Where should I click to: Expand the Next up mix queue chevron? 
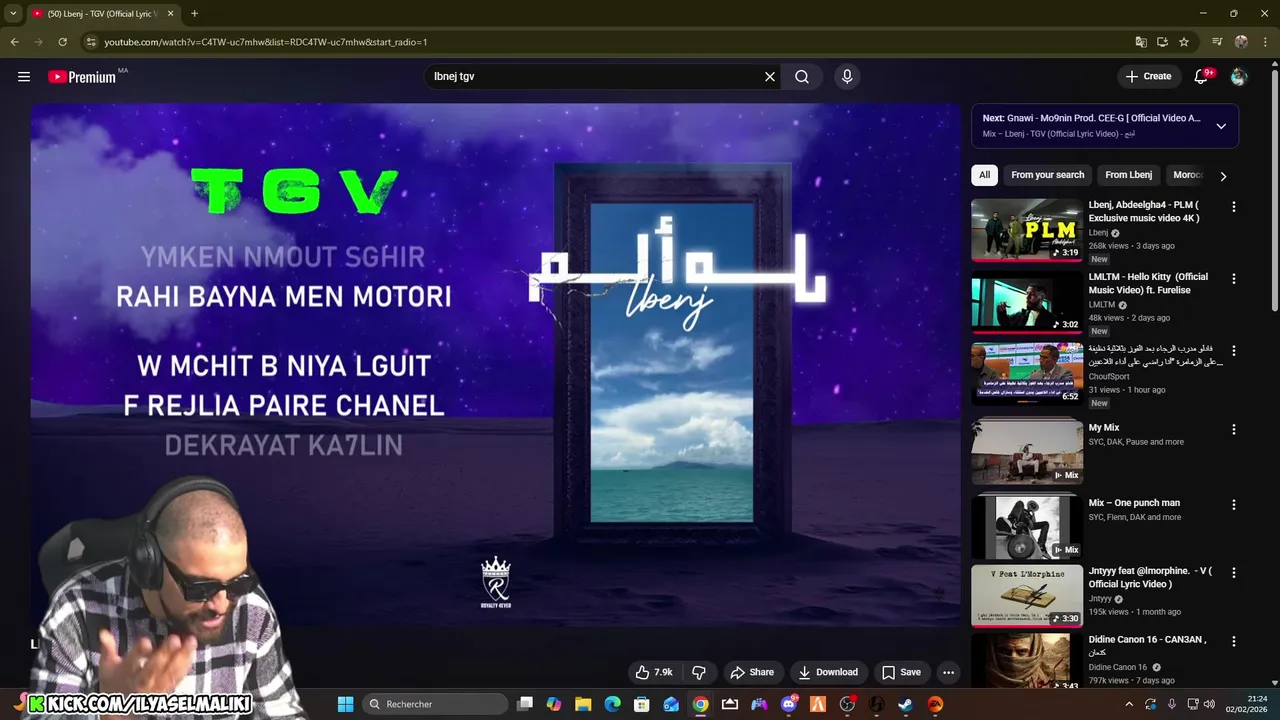tap(1221, 126)
